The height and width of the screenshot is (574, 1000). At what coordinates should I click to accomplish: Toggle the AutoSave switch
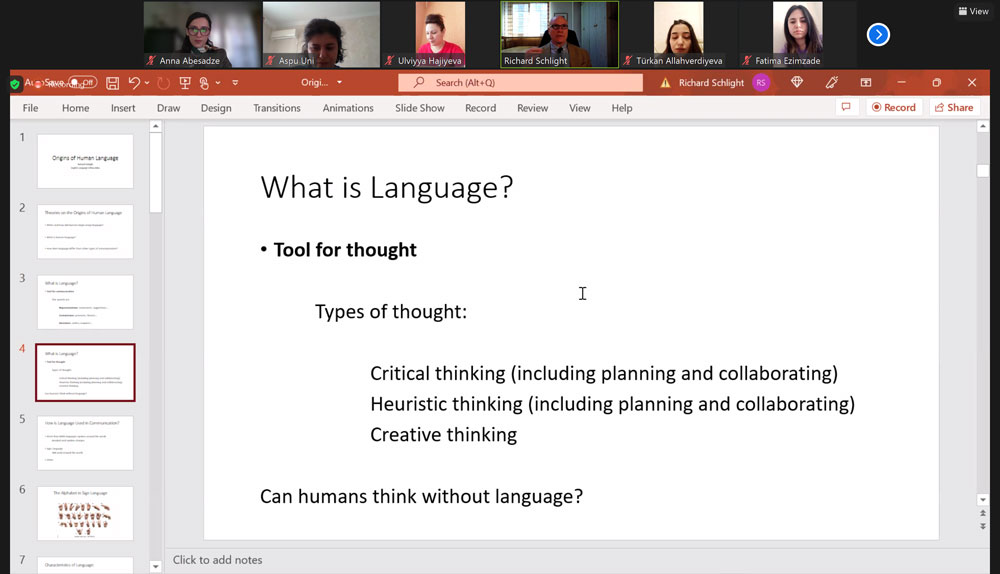pyautogui.click(x=82, y=83)
